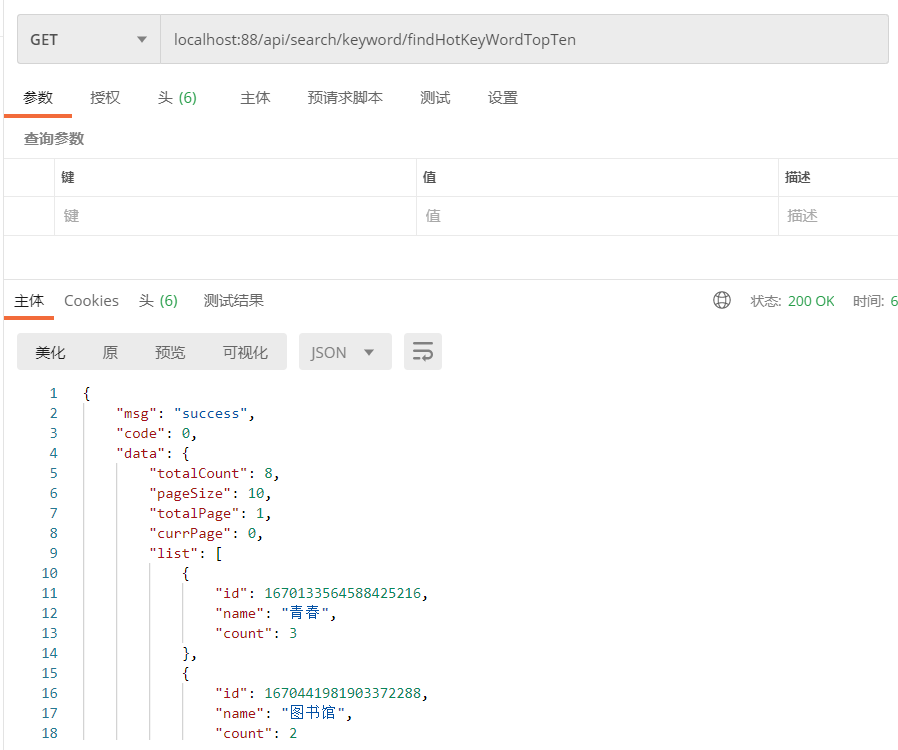
Task: Open the response Cookies tab
Action: coord(91,301)
